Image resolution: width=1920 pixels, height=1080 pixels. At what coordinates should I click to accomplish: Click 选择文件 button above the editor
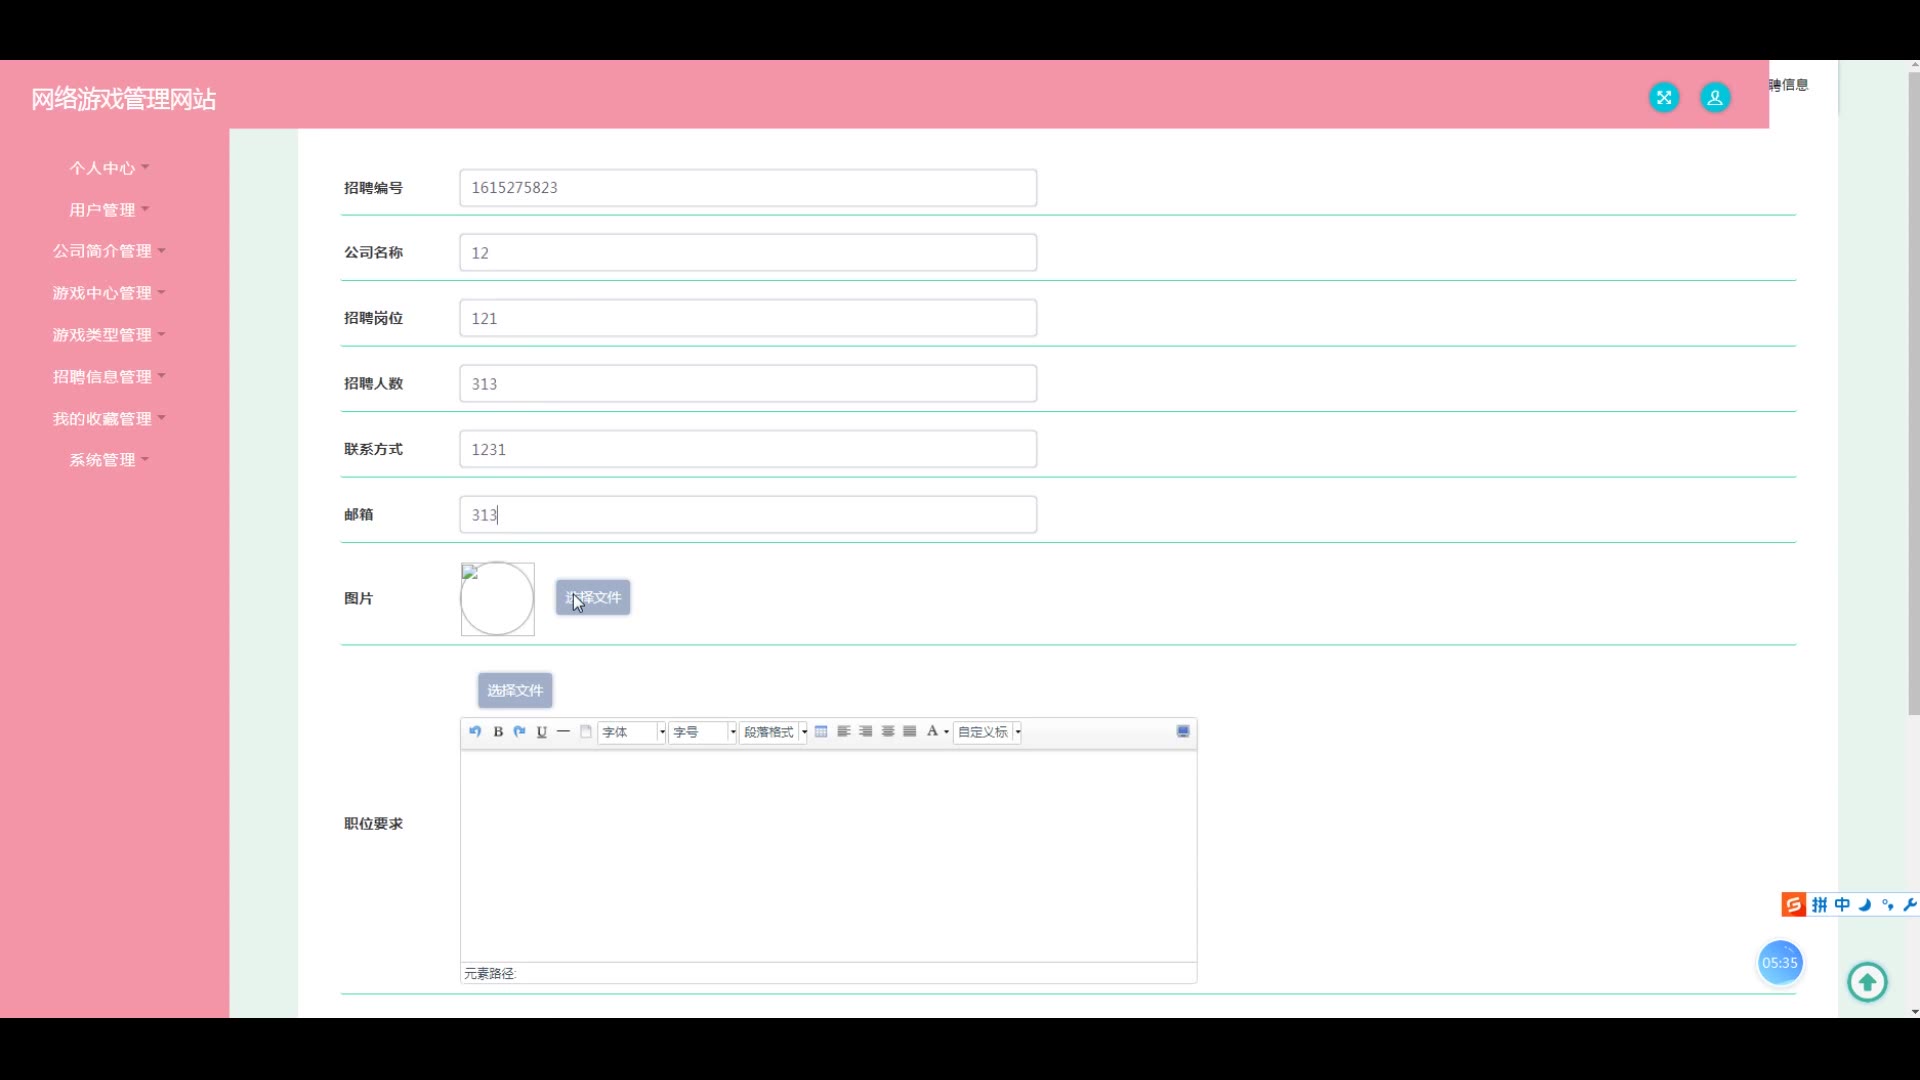(515, 690)
